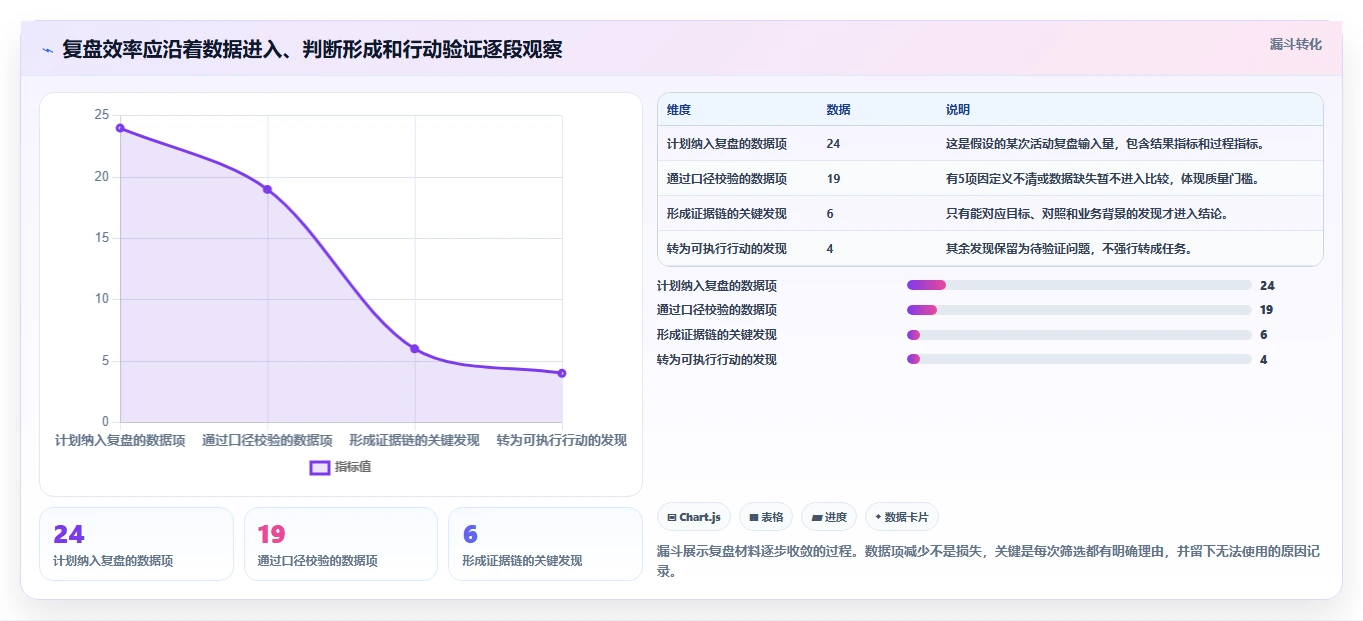
Task: Click table value 6 in 数据 column
Action: (831, 214)
